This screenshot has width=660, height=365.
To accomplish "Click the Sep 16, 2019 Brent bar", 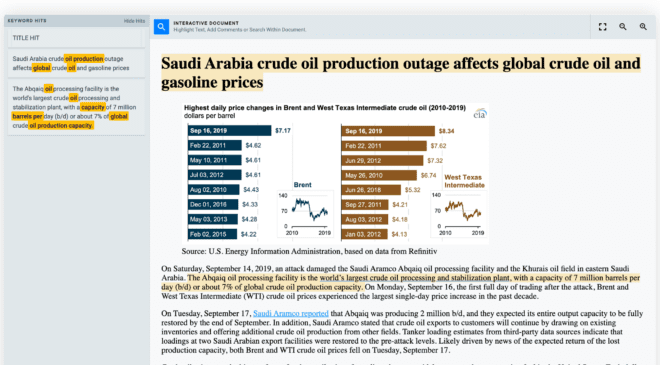I will (x=229, y=131).
